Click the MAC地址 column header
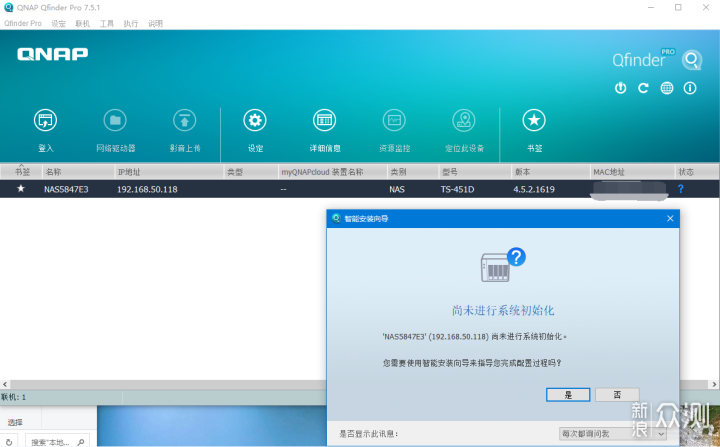Screen dimensions: 720x447 632,172
